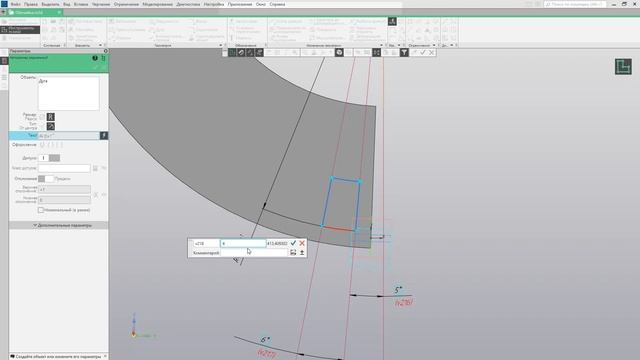Click the lower deviation field

pyautogui.click(x=64, y=200)
